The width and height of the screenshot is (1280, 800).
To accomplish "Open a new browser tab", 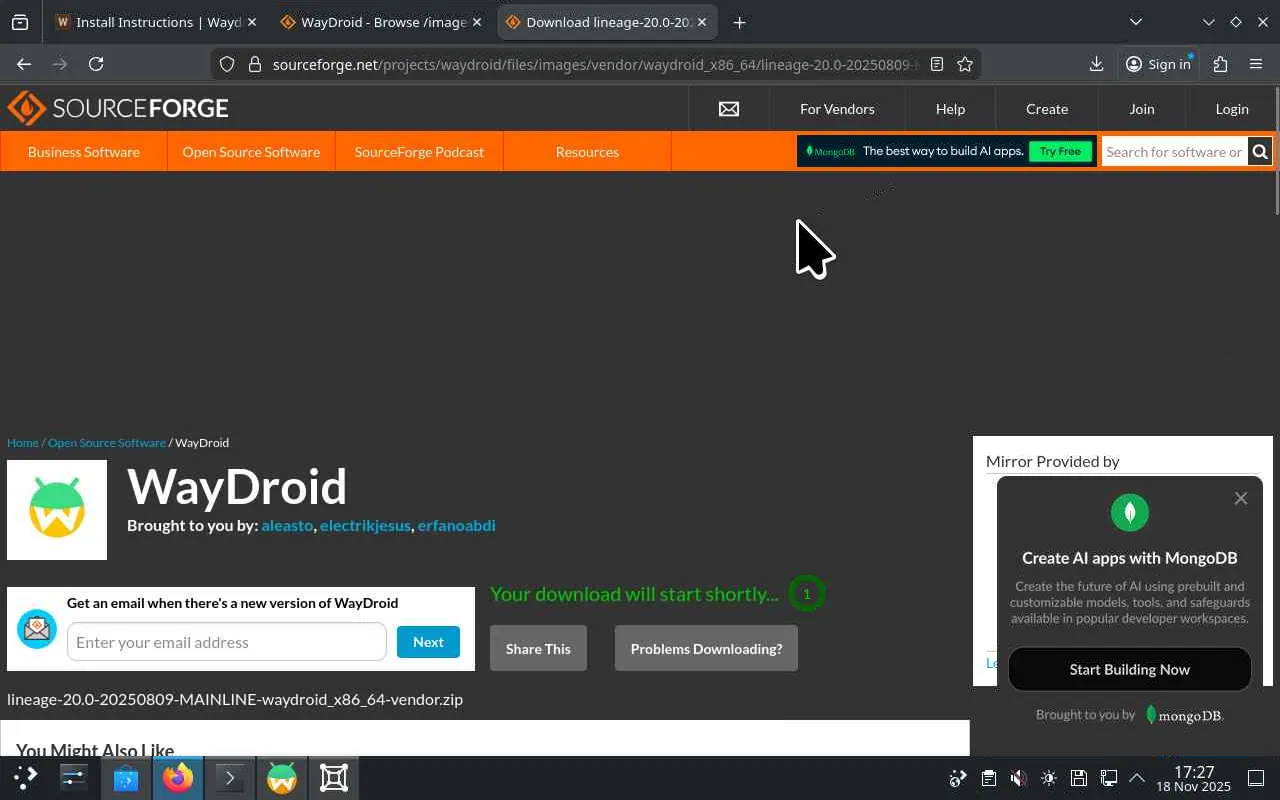I will (739, 22).
